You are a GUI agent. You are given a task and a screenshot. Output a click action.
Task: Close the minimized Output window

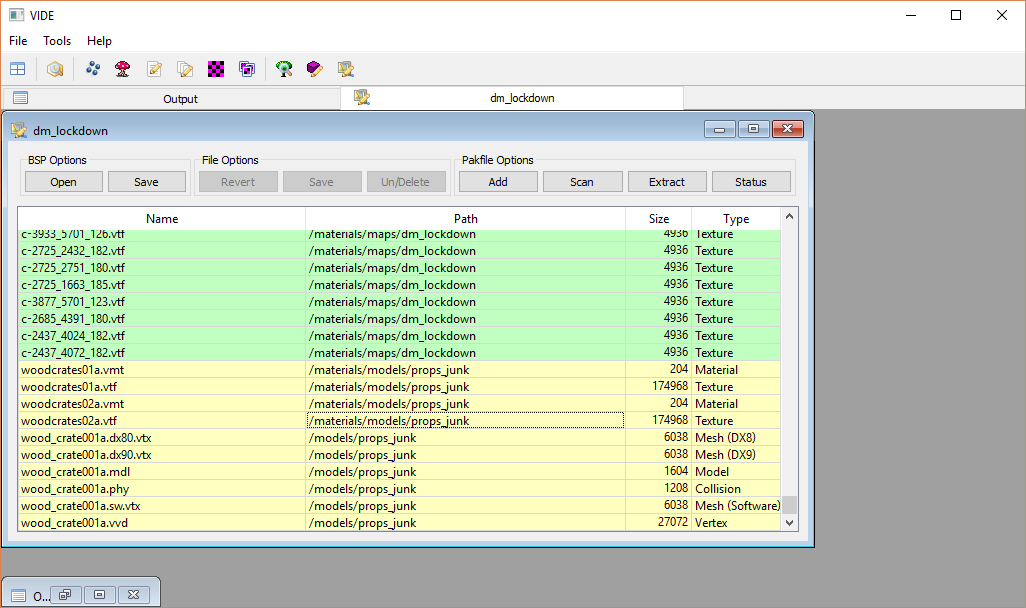click(133, 595)
